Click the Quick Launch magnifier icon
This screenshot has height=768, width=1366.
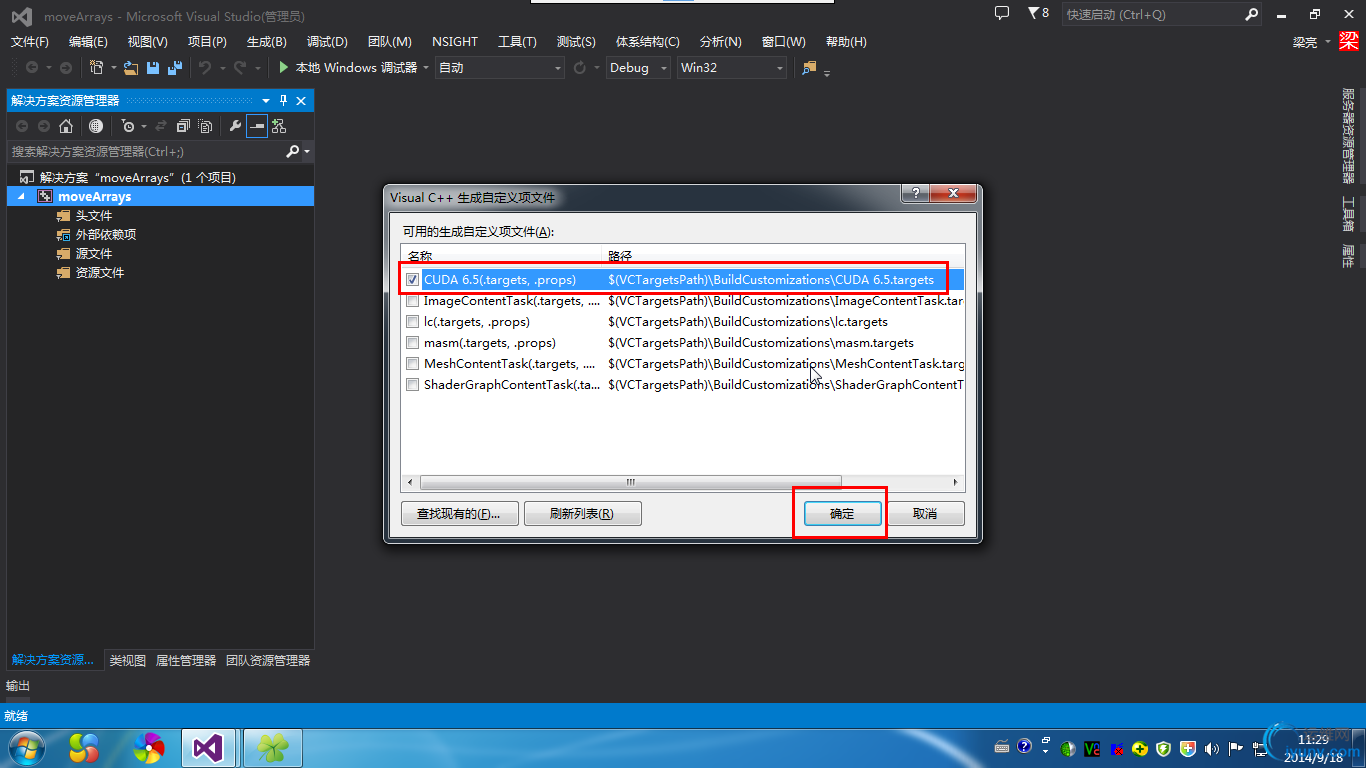point(1251,14)
